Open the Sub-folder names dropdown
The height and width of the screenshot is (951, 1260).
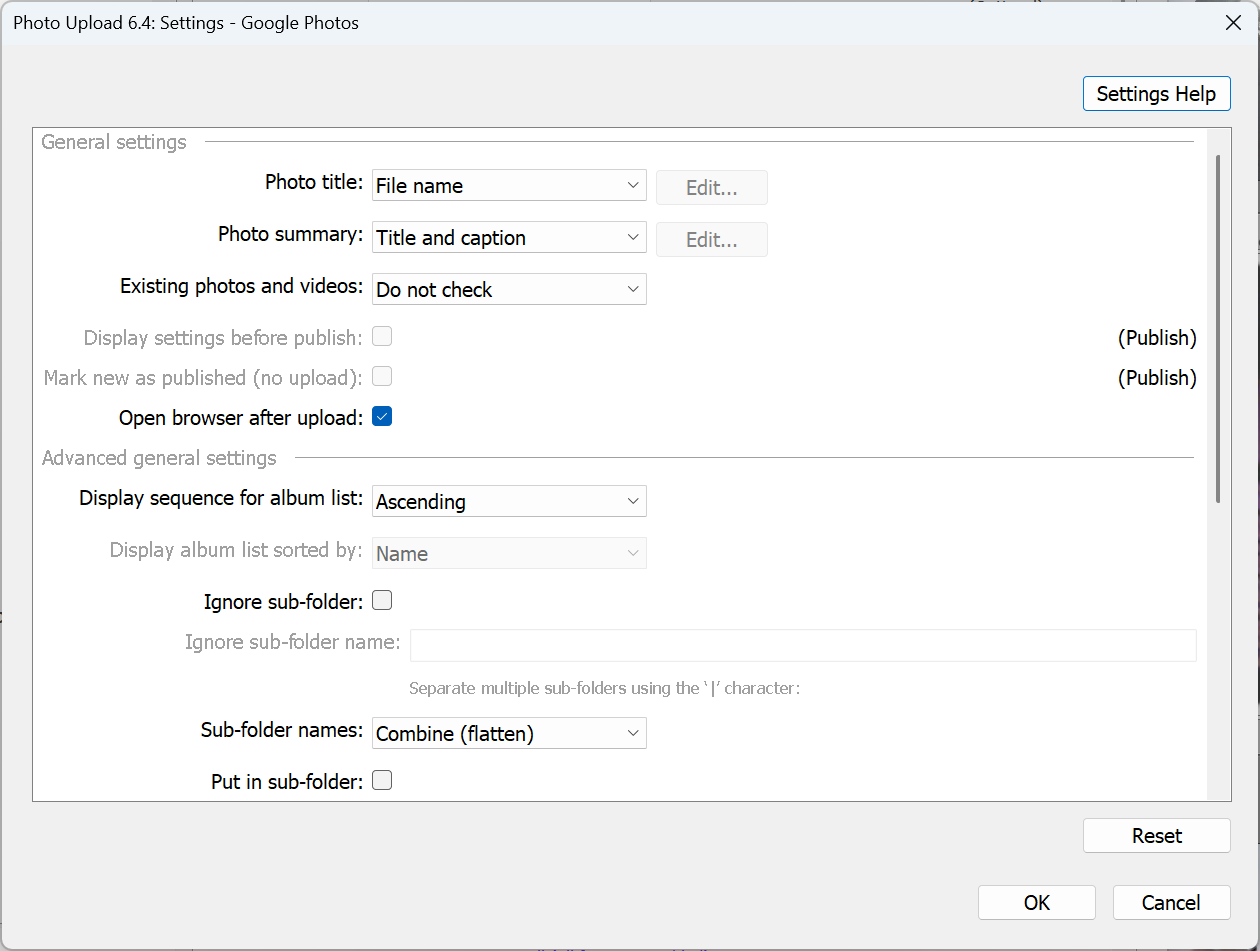coord(508,734)
